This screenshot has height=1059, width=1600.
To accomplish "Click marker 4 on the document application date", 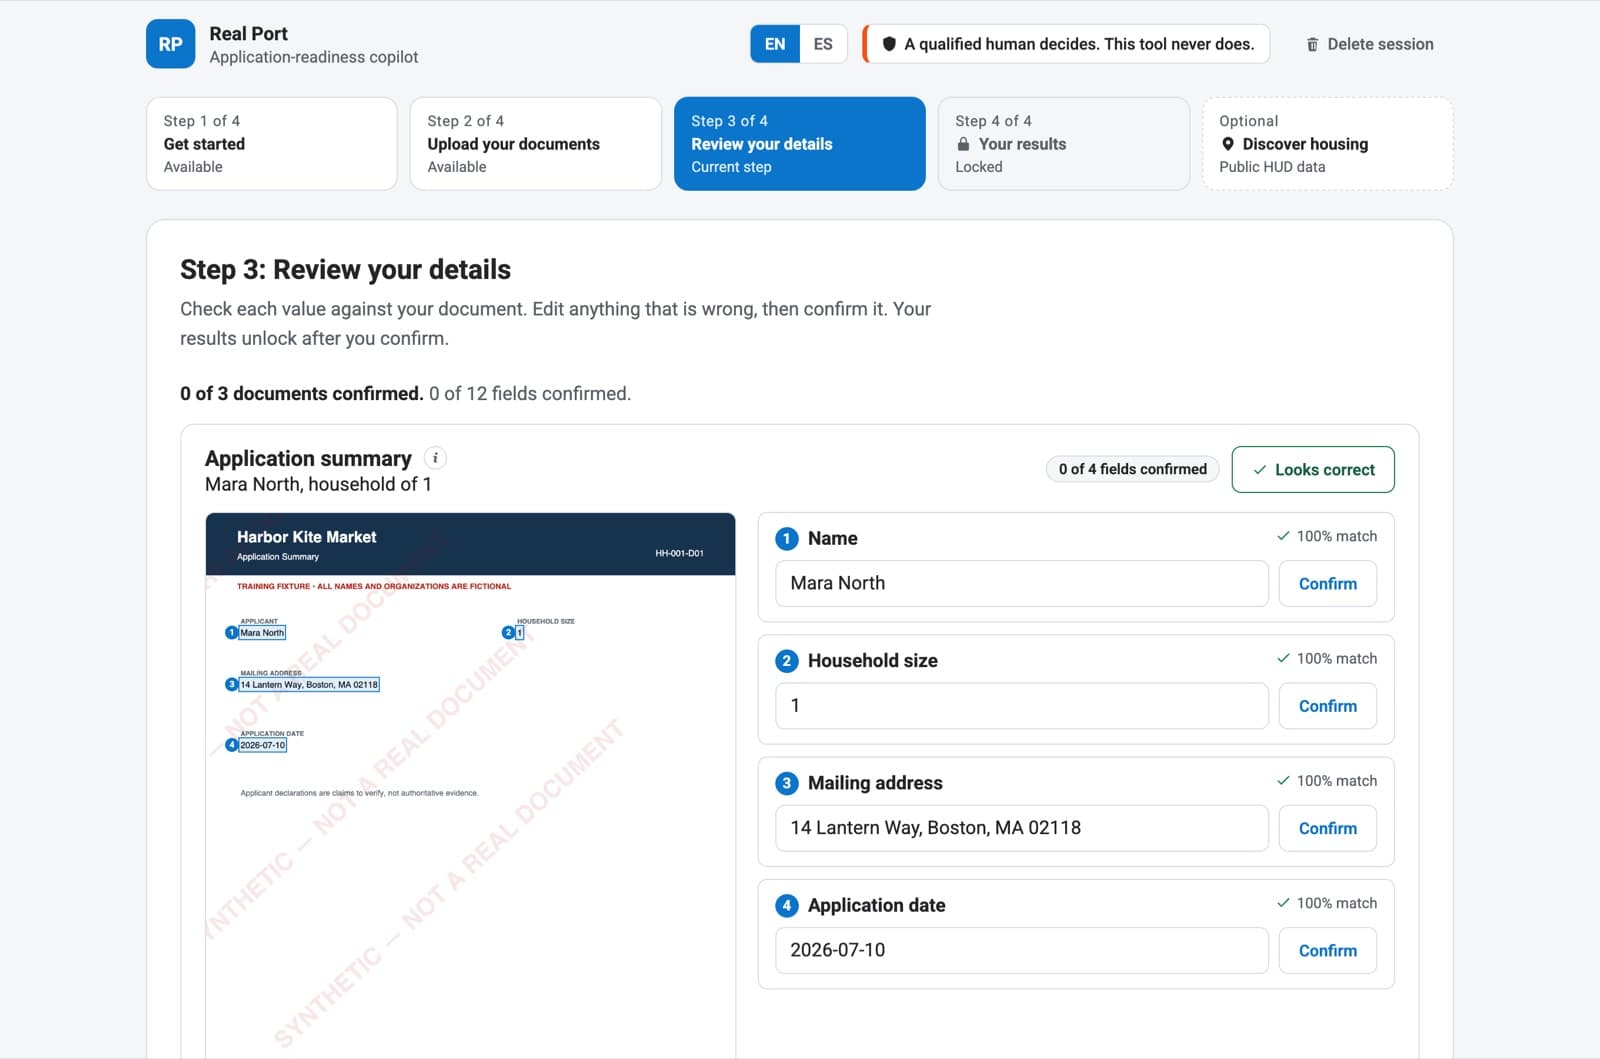I will (x=232, y=744).
